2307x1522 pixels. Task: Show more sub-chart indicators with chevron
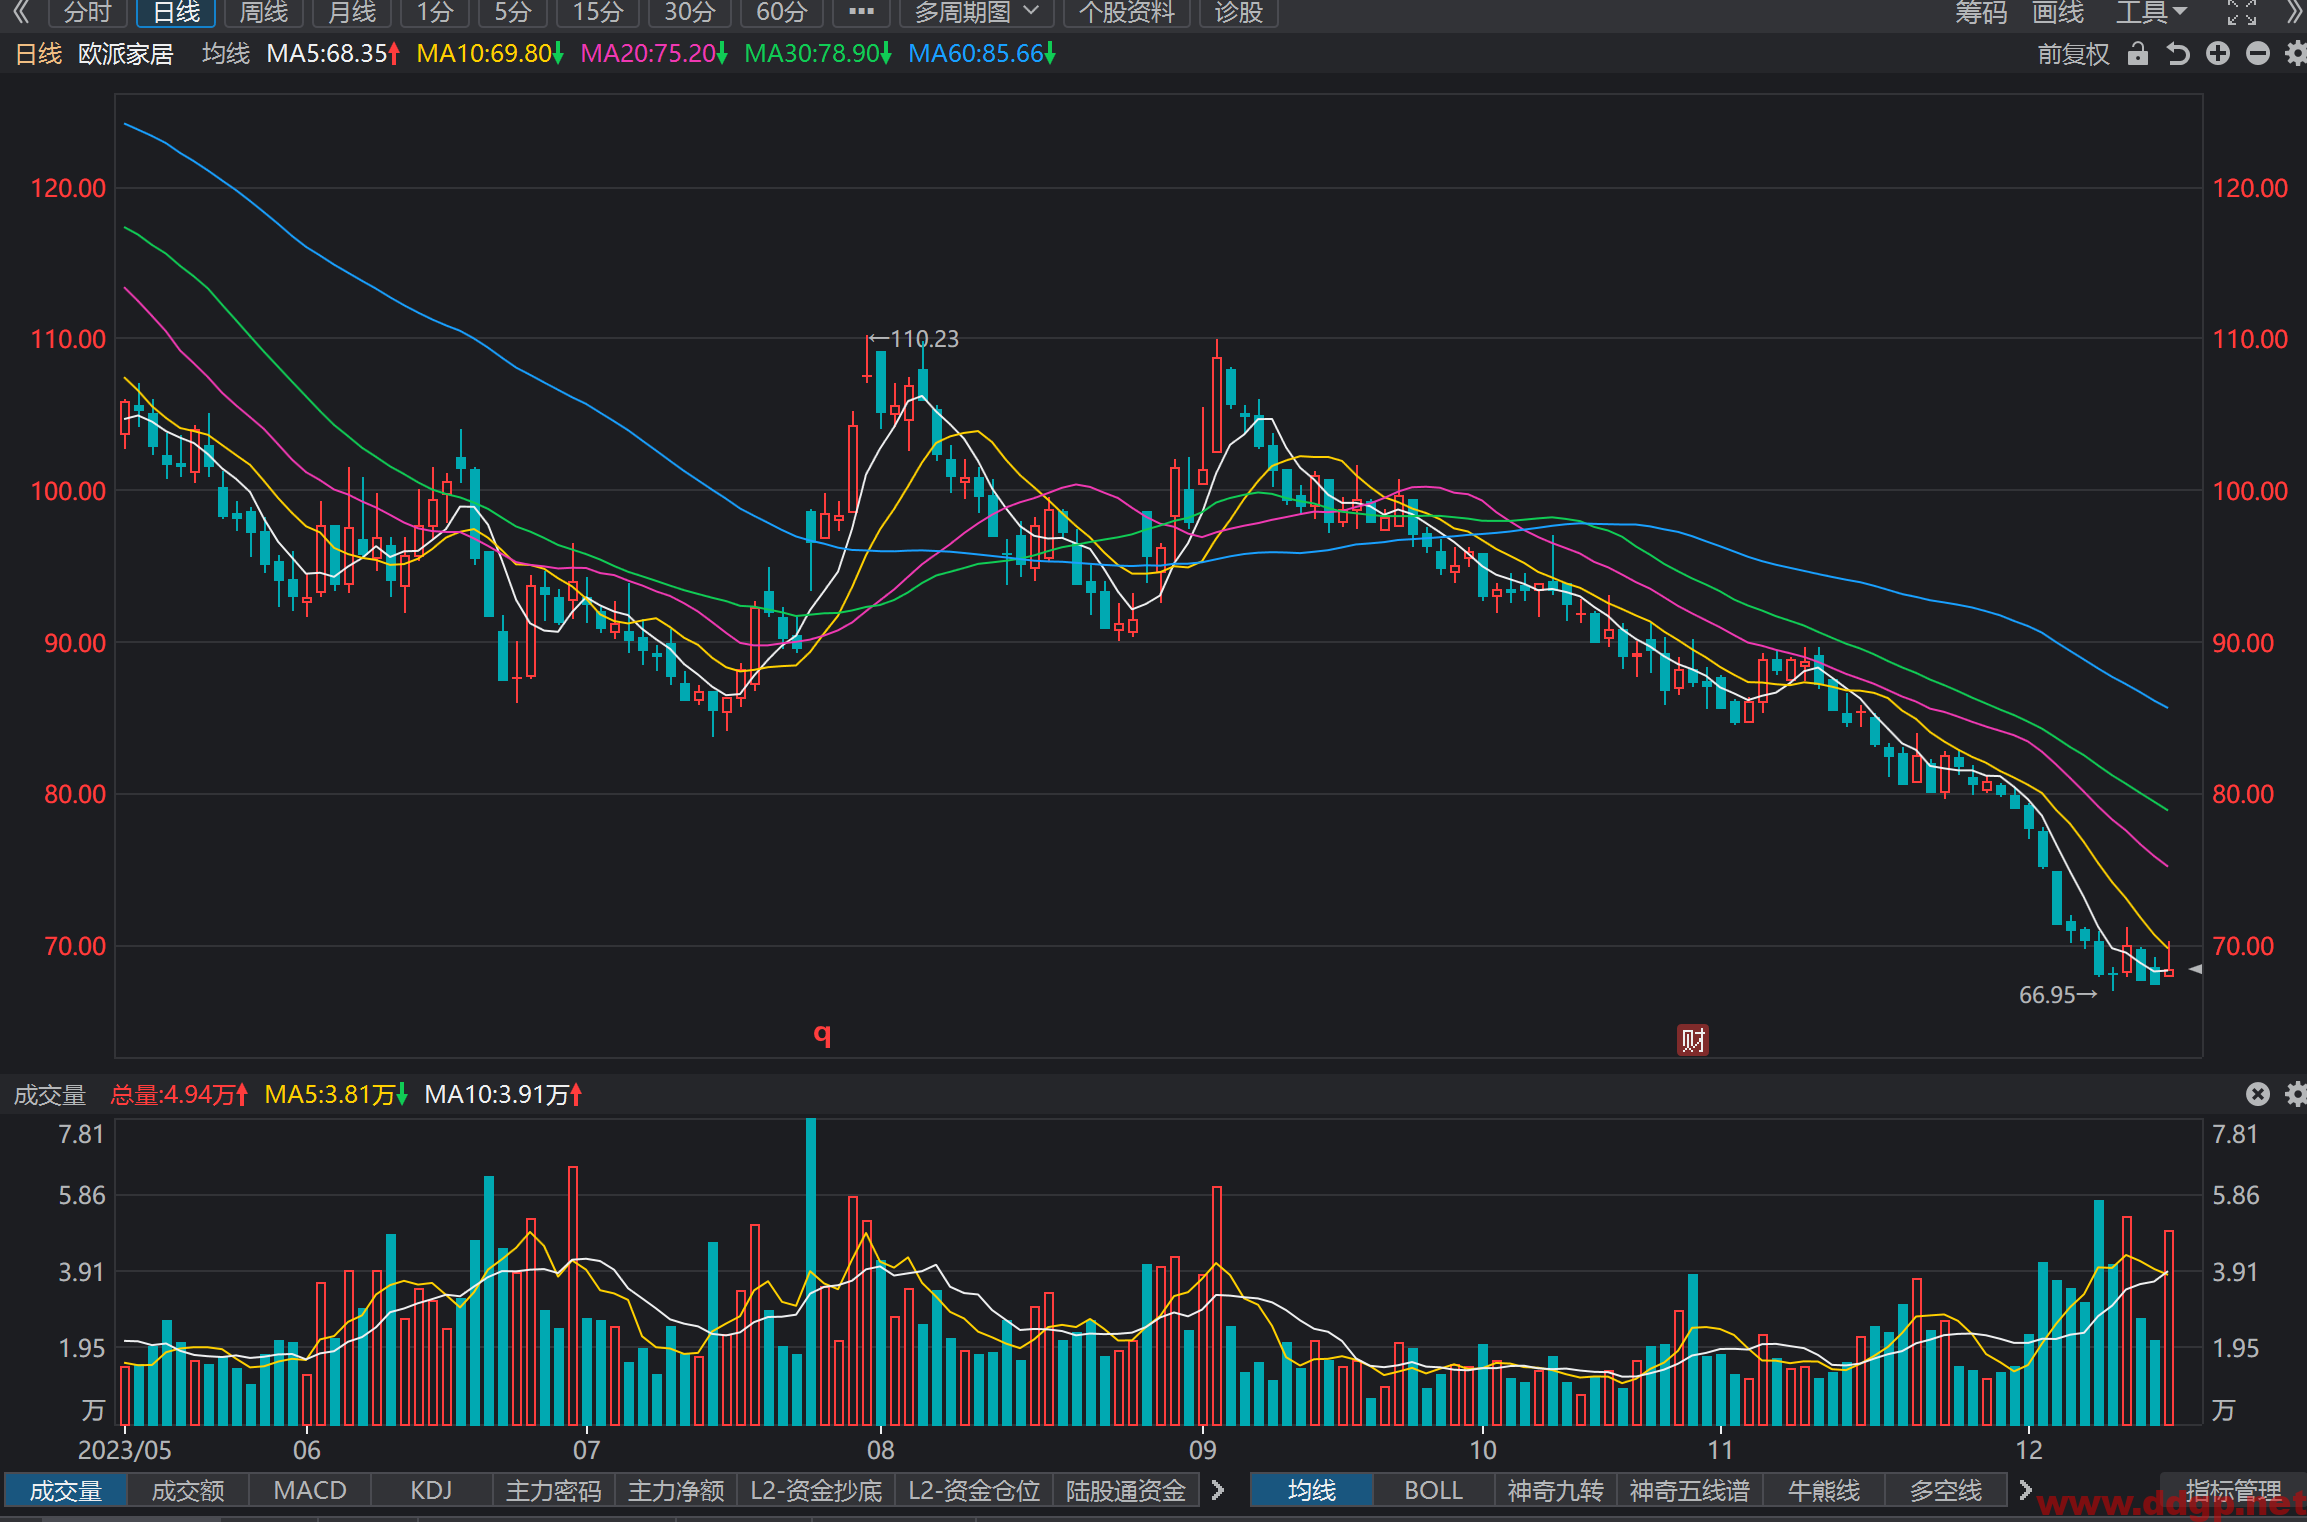click(x=1218, y=1490)
